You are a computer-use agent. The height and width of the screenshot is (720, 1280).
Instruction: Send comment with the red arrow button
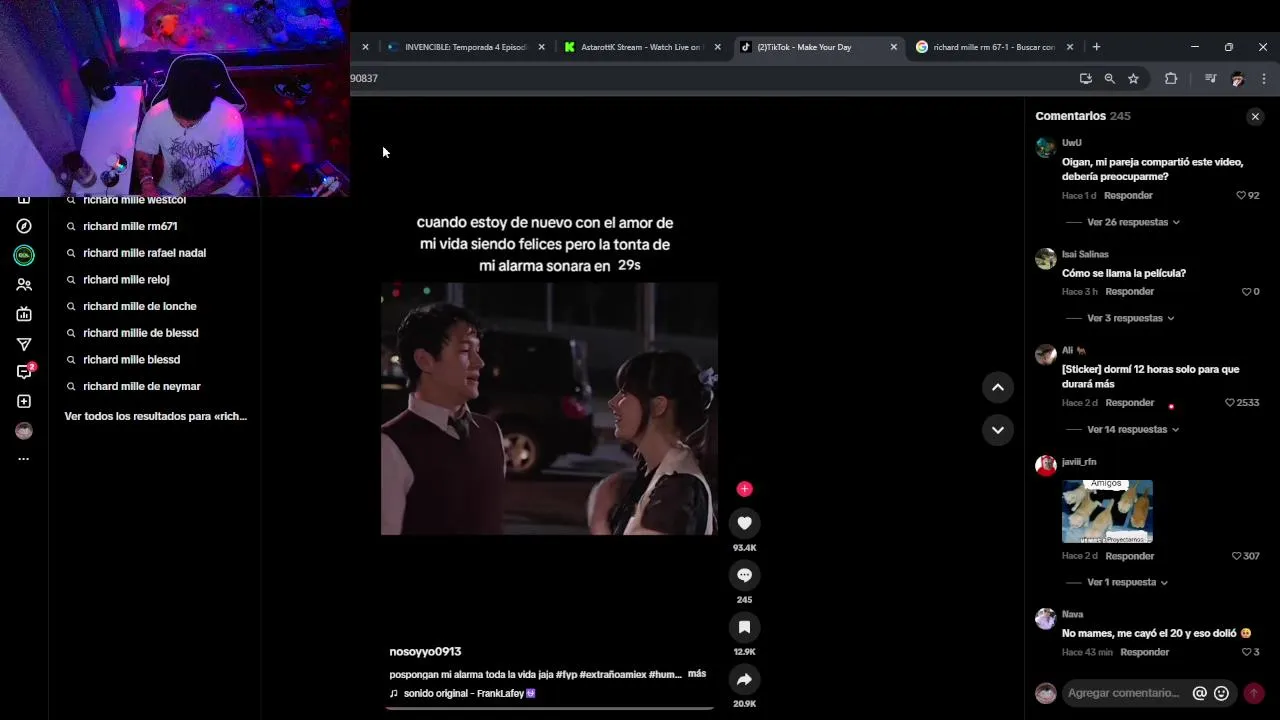[x=1254, y=693]
